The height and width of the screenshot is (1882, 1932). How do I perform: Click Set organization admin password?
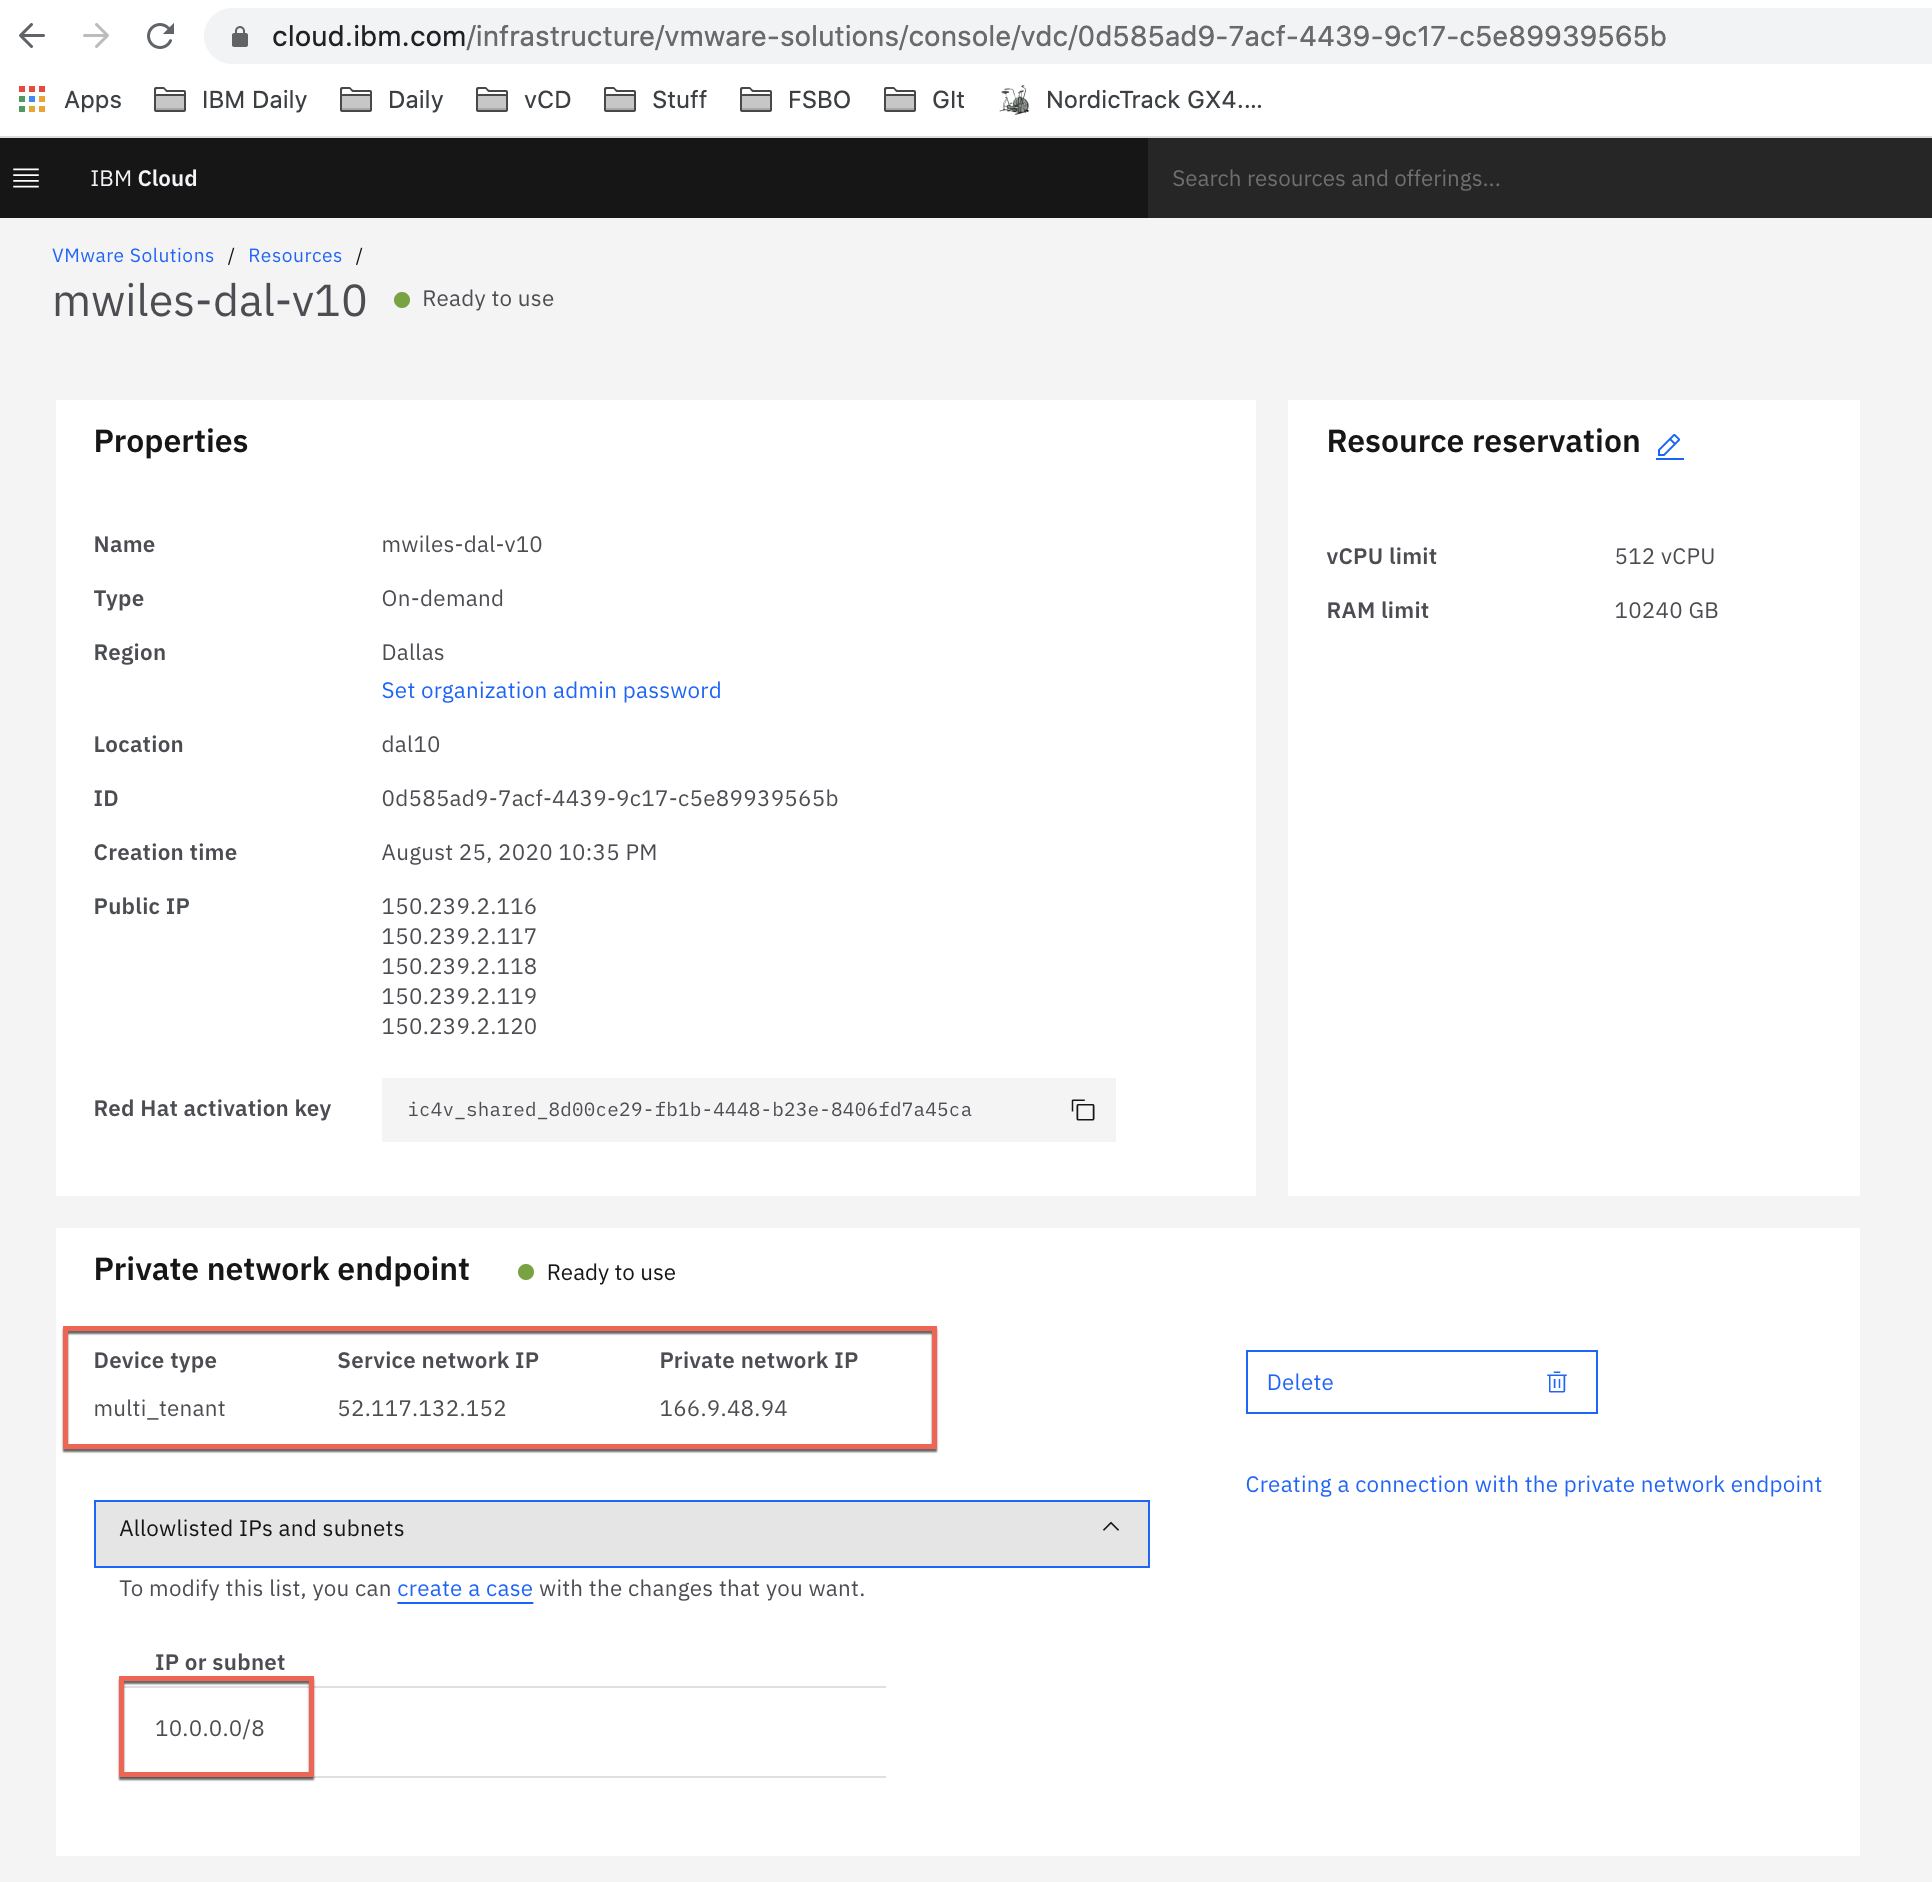551,691
